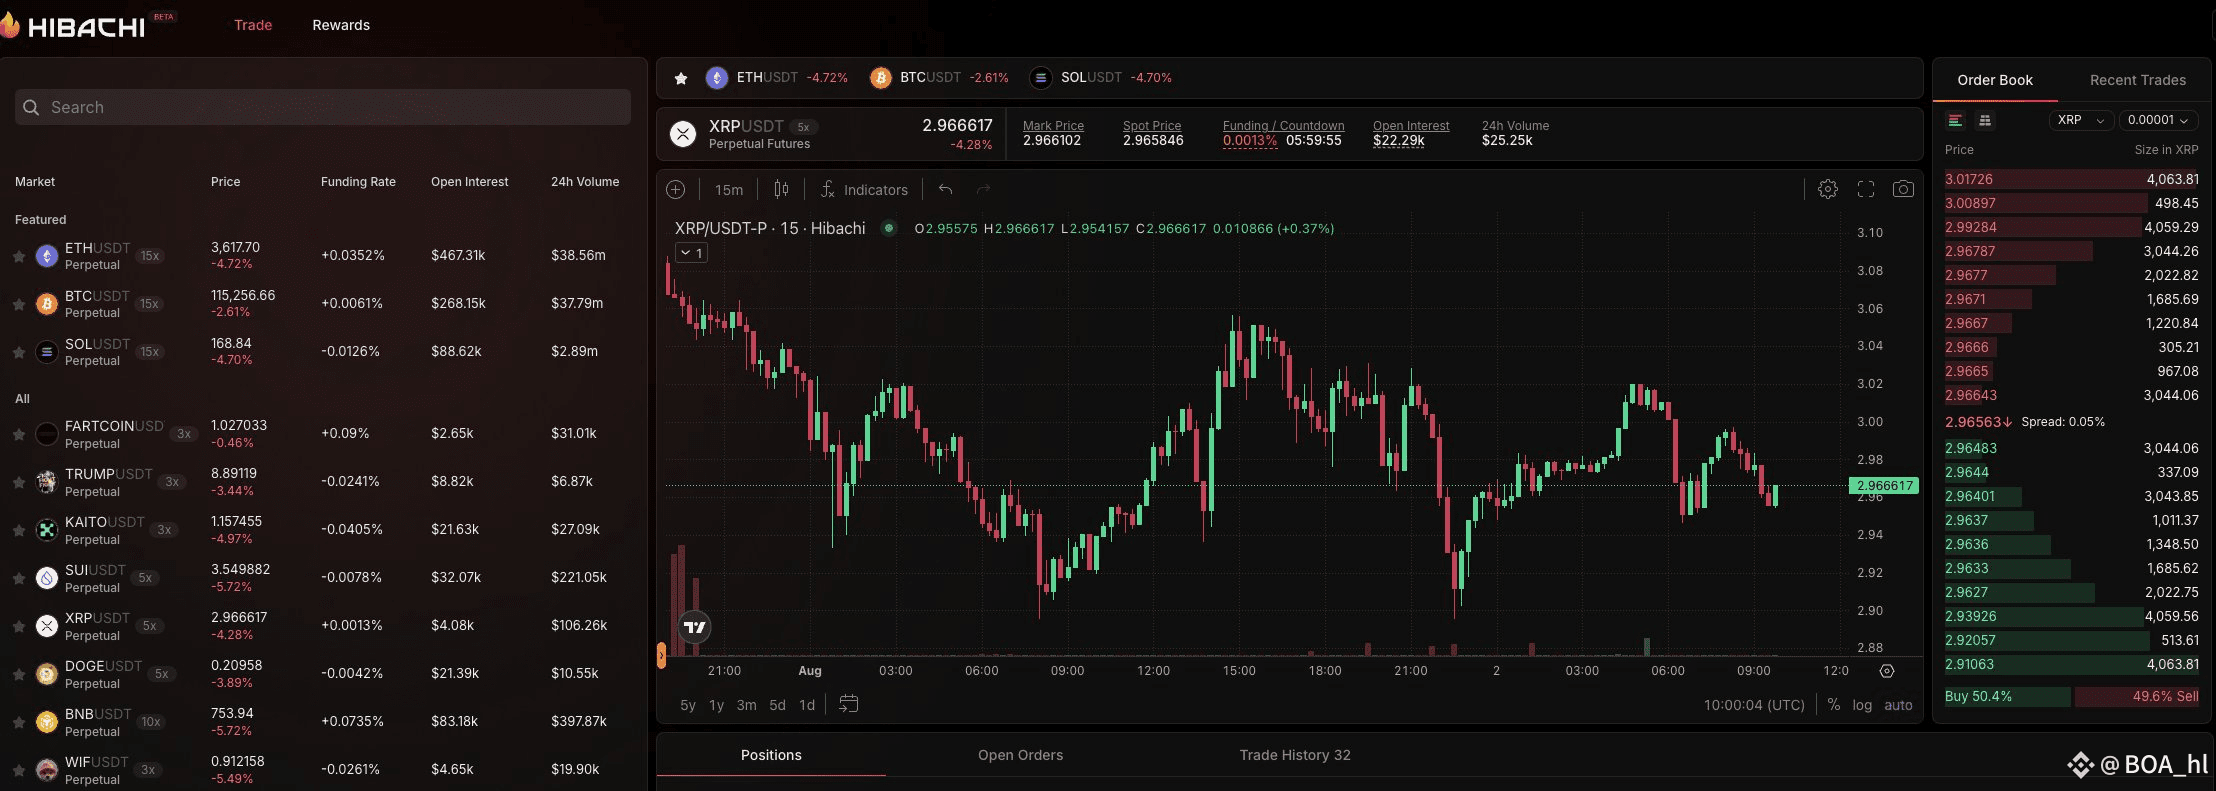Enter chart fullscreen mode

1866,189
